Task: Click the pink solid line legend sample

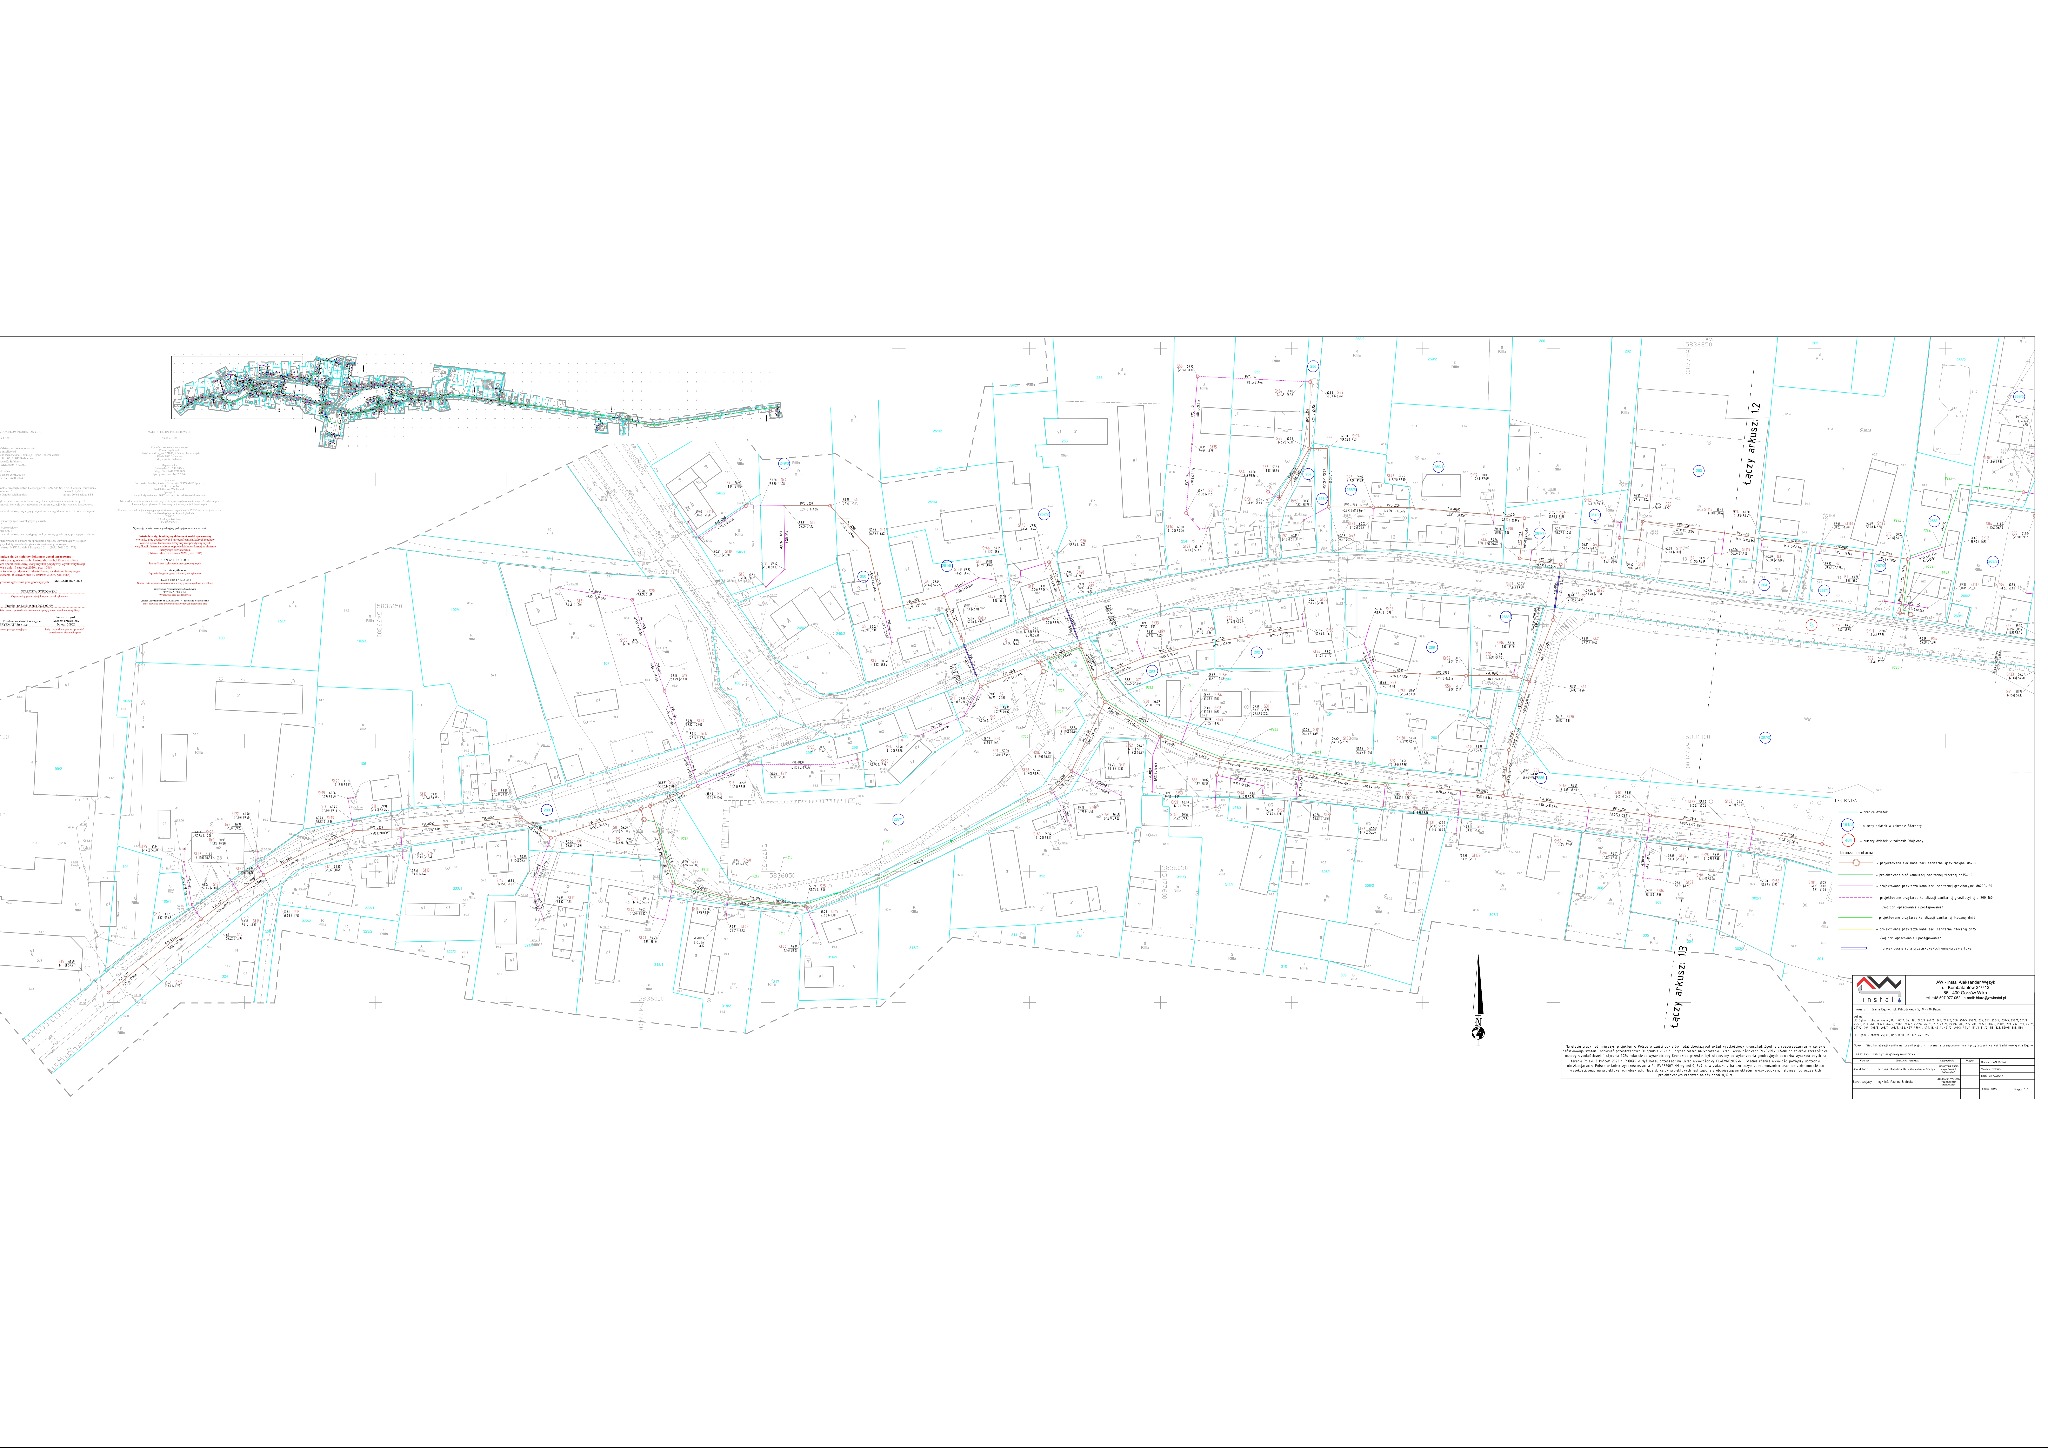Action: click(x=1855, y=885)
